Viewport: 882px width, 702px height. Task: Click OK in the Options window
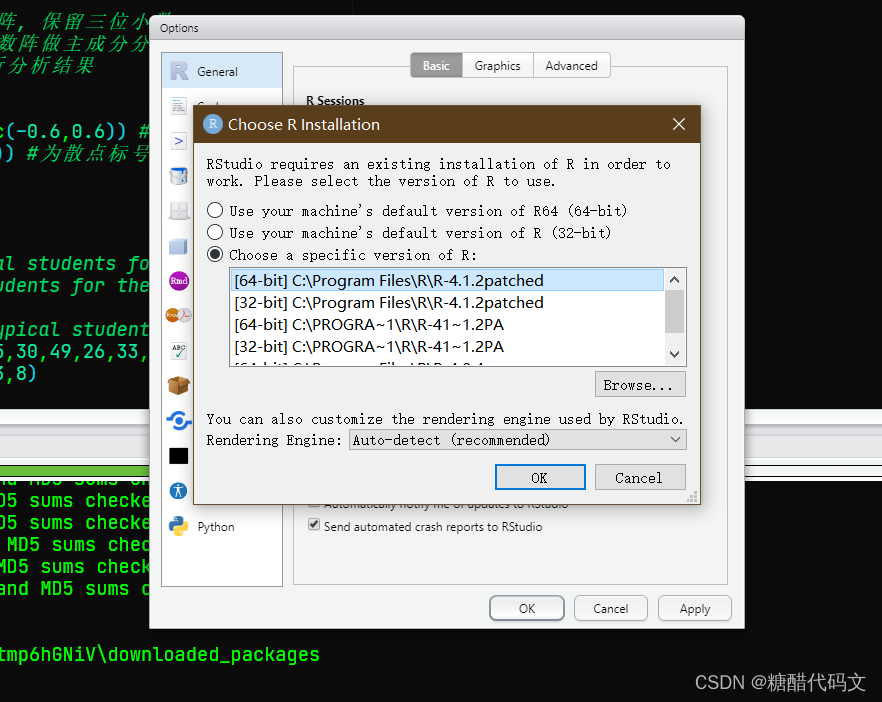click(527, 609)
